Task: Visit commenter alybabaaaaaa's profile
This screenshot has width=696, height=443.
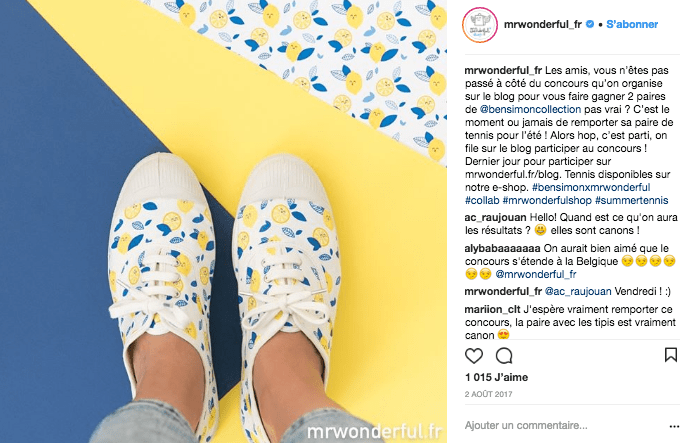Action: (x=502, y=248)
